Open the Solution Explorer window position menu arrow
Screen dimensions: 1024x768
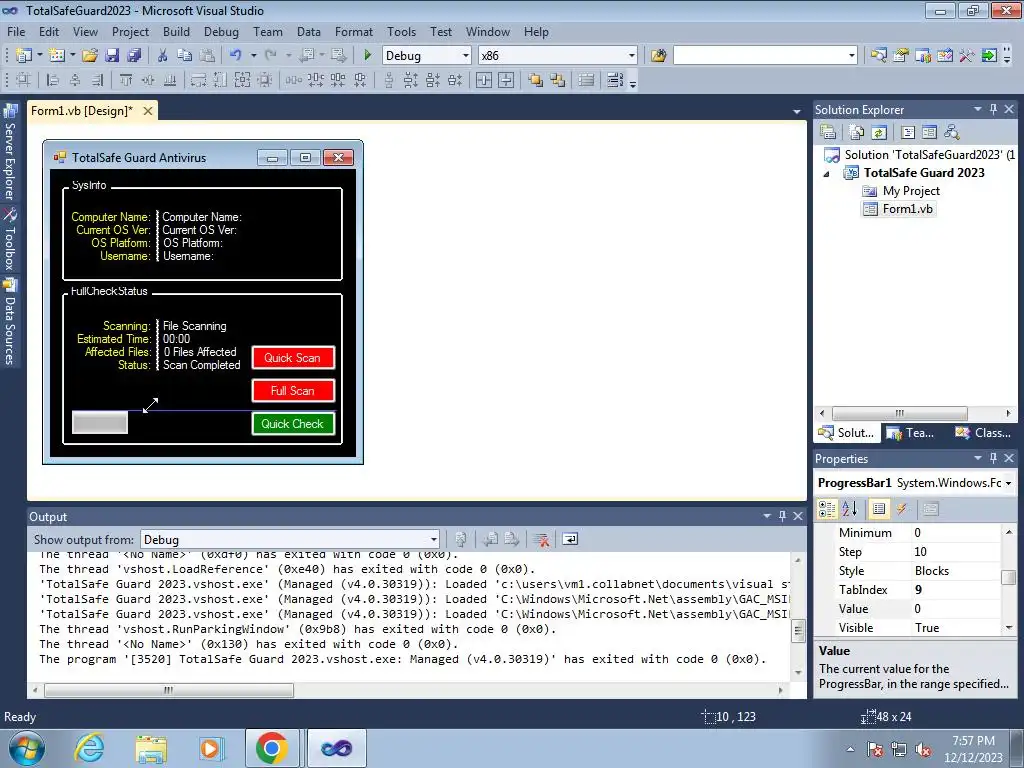coord(978,110)
